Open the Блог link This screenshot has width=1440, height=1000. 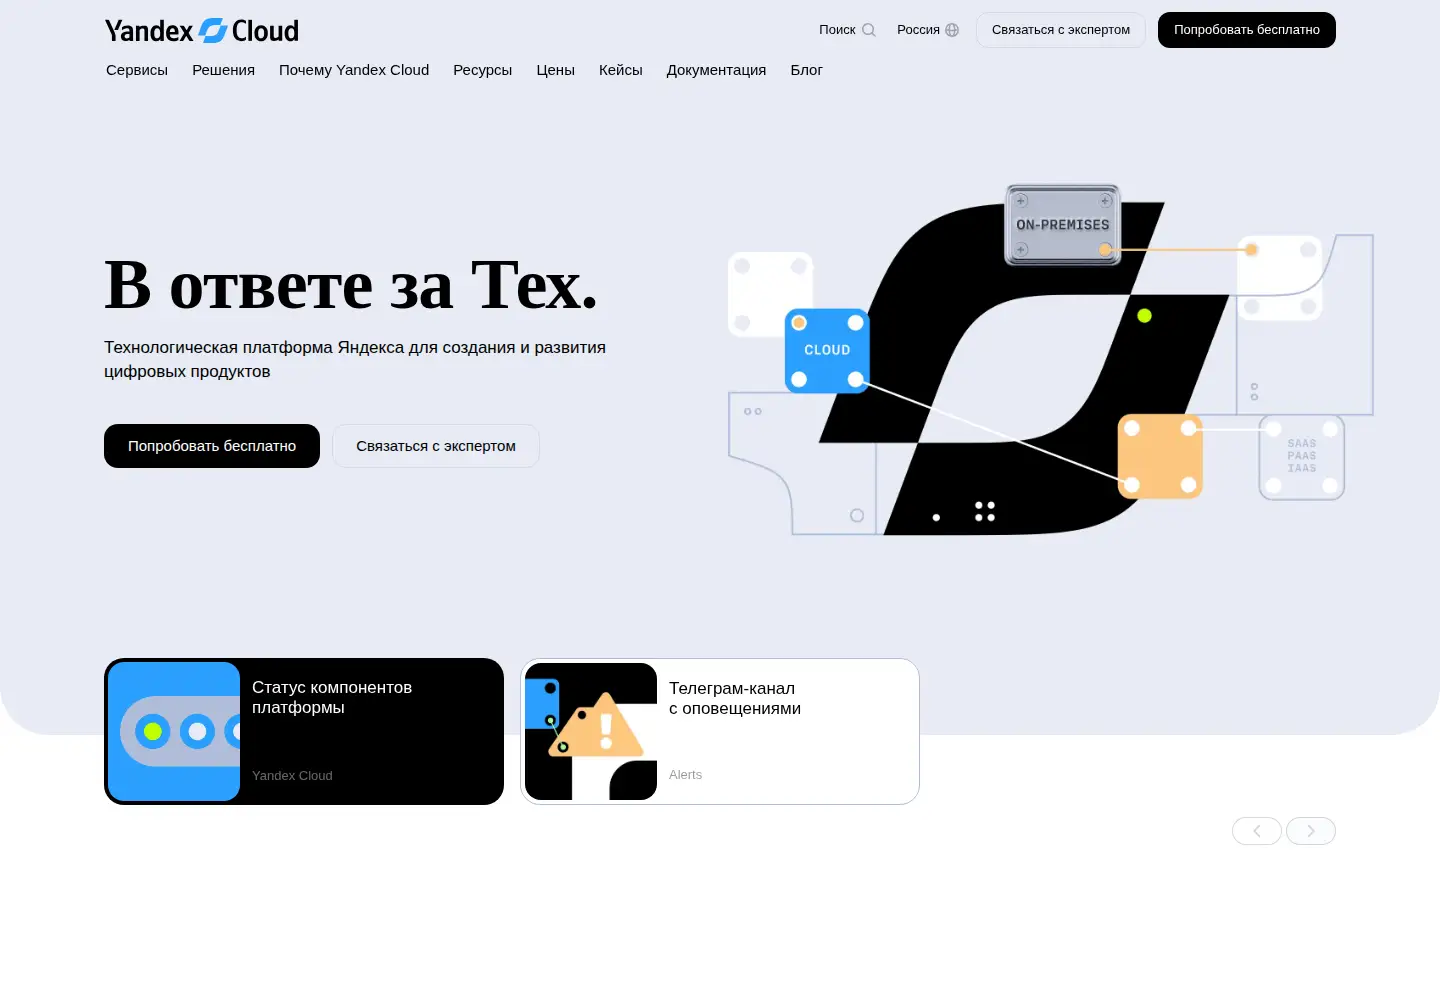pos(806,70)
